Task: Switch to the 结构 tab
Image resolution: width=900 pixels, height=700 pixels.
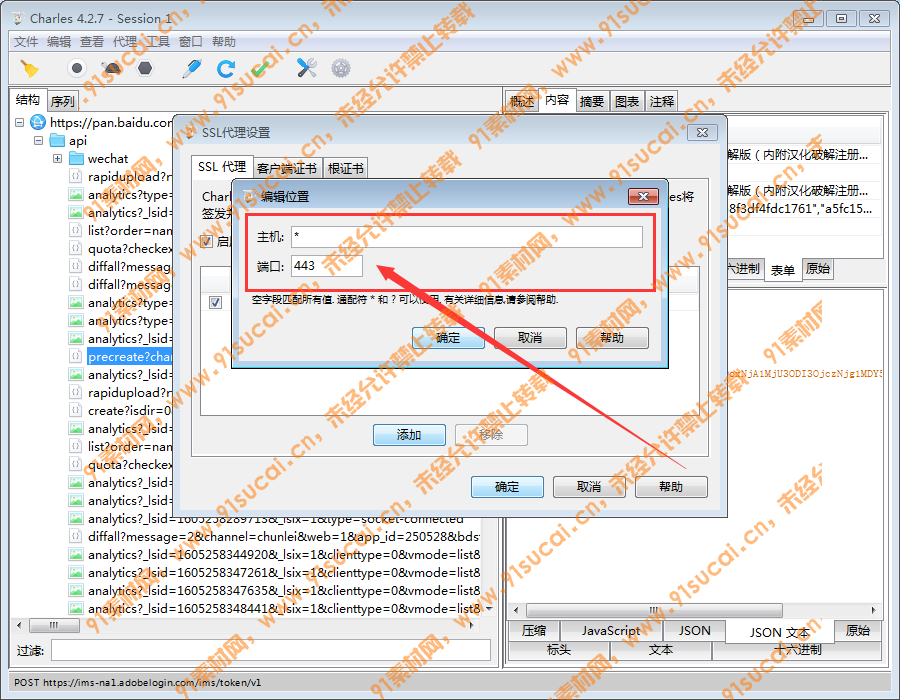Action: [28, 100]
